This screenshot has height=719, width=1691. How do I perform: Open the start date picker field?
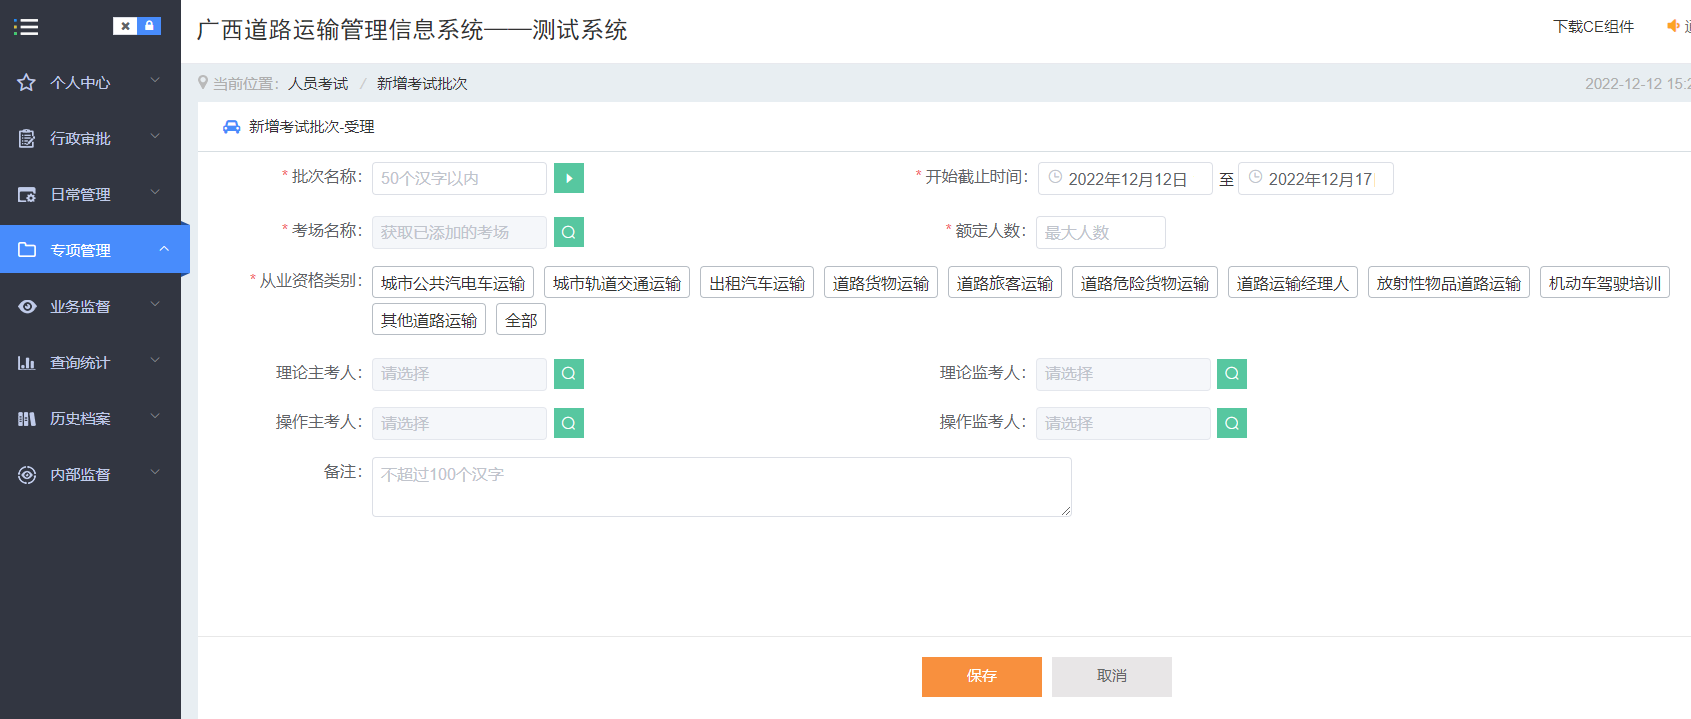[1125, 179]
